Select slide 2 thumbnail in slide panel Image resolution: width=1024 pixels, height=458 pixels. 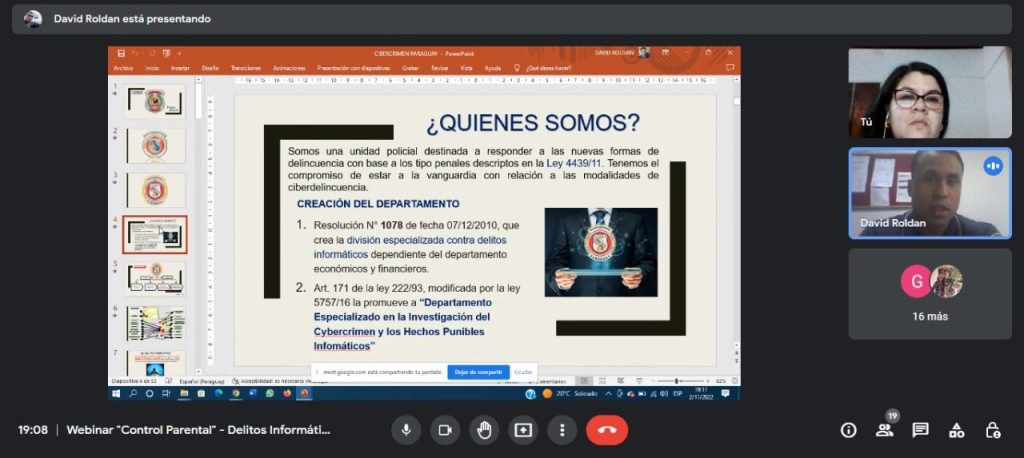click(x=155, y=145)
